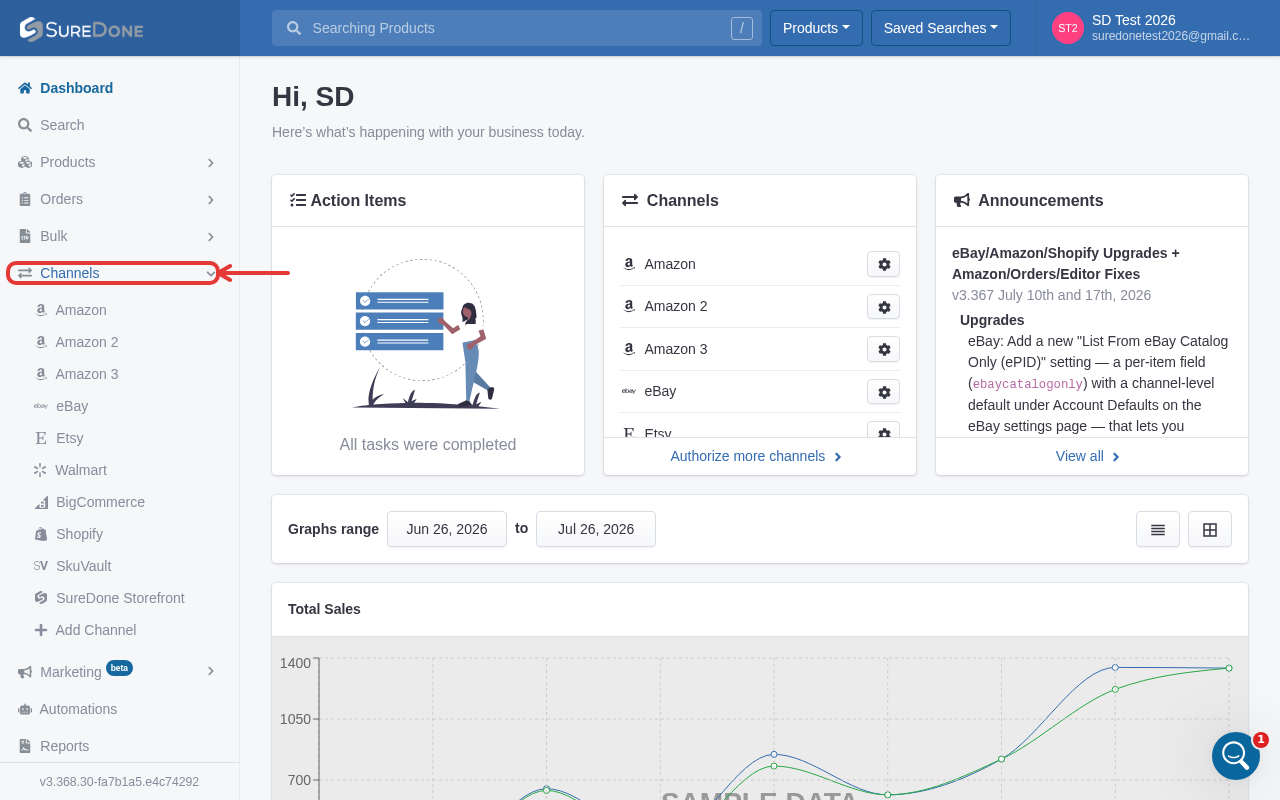The width and height of the screenshot is (1280, 800).
Task: Click the chat notification badge showing 1
Action: pyautogui.click(x=1260, y=740)
